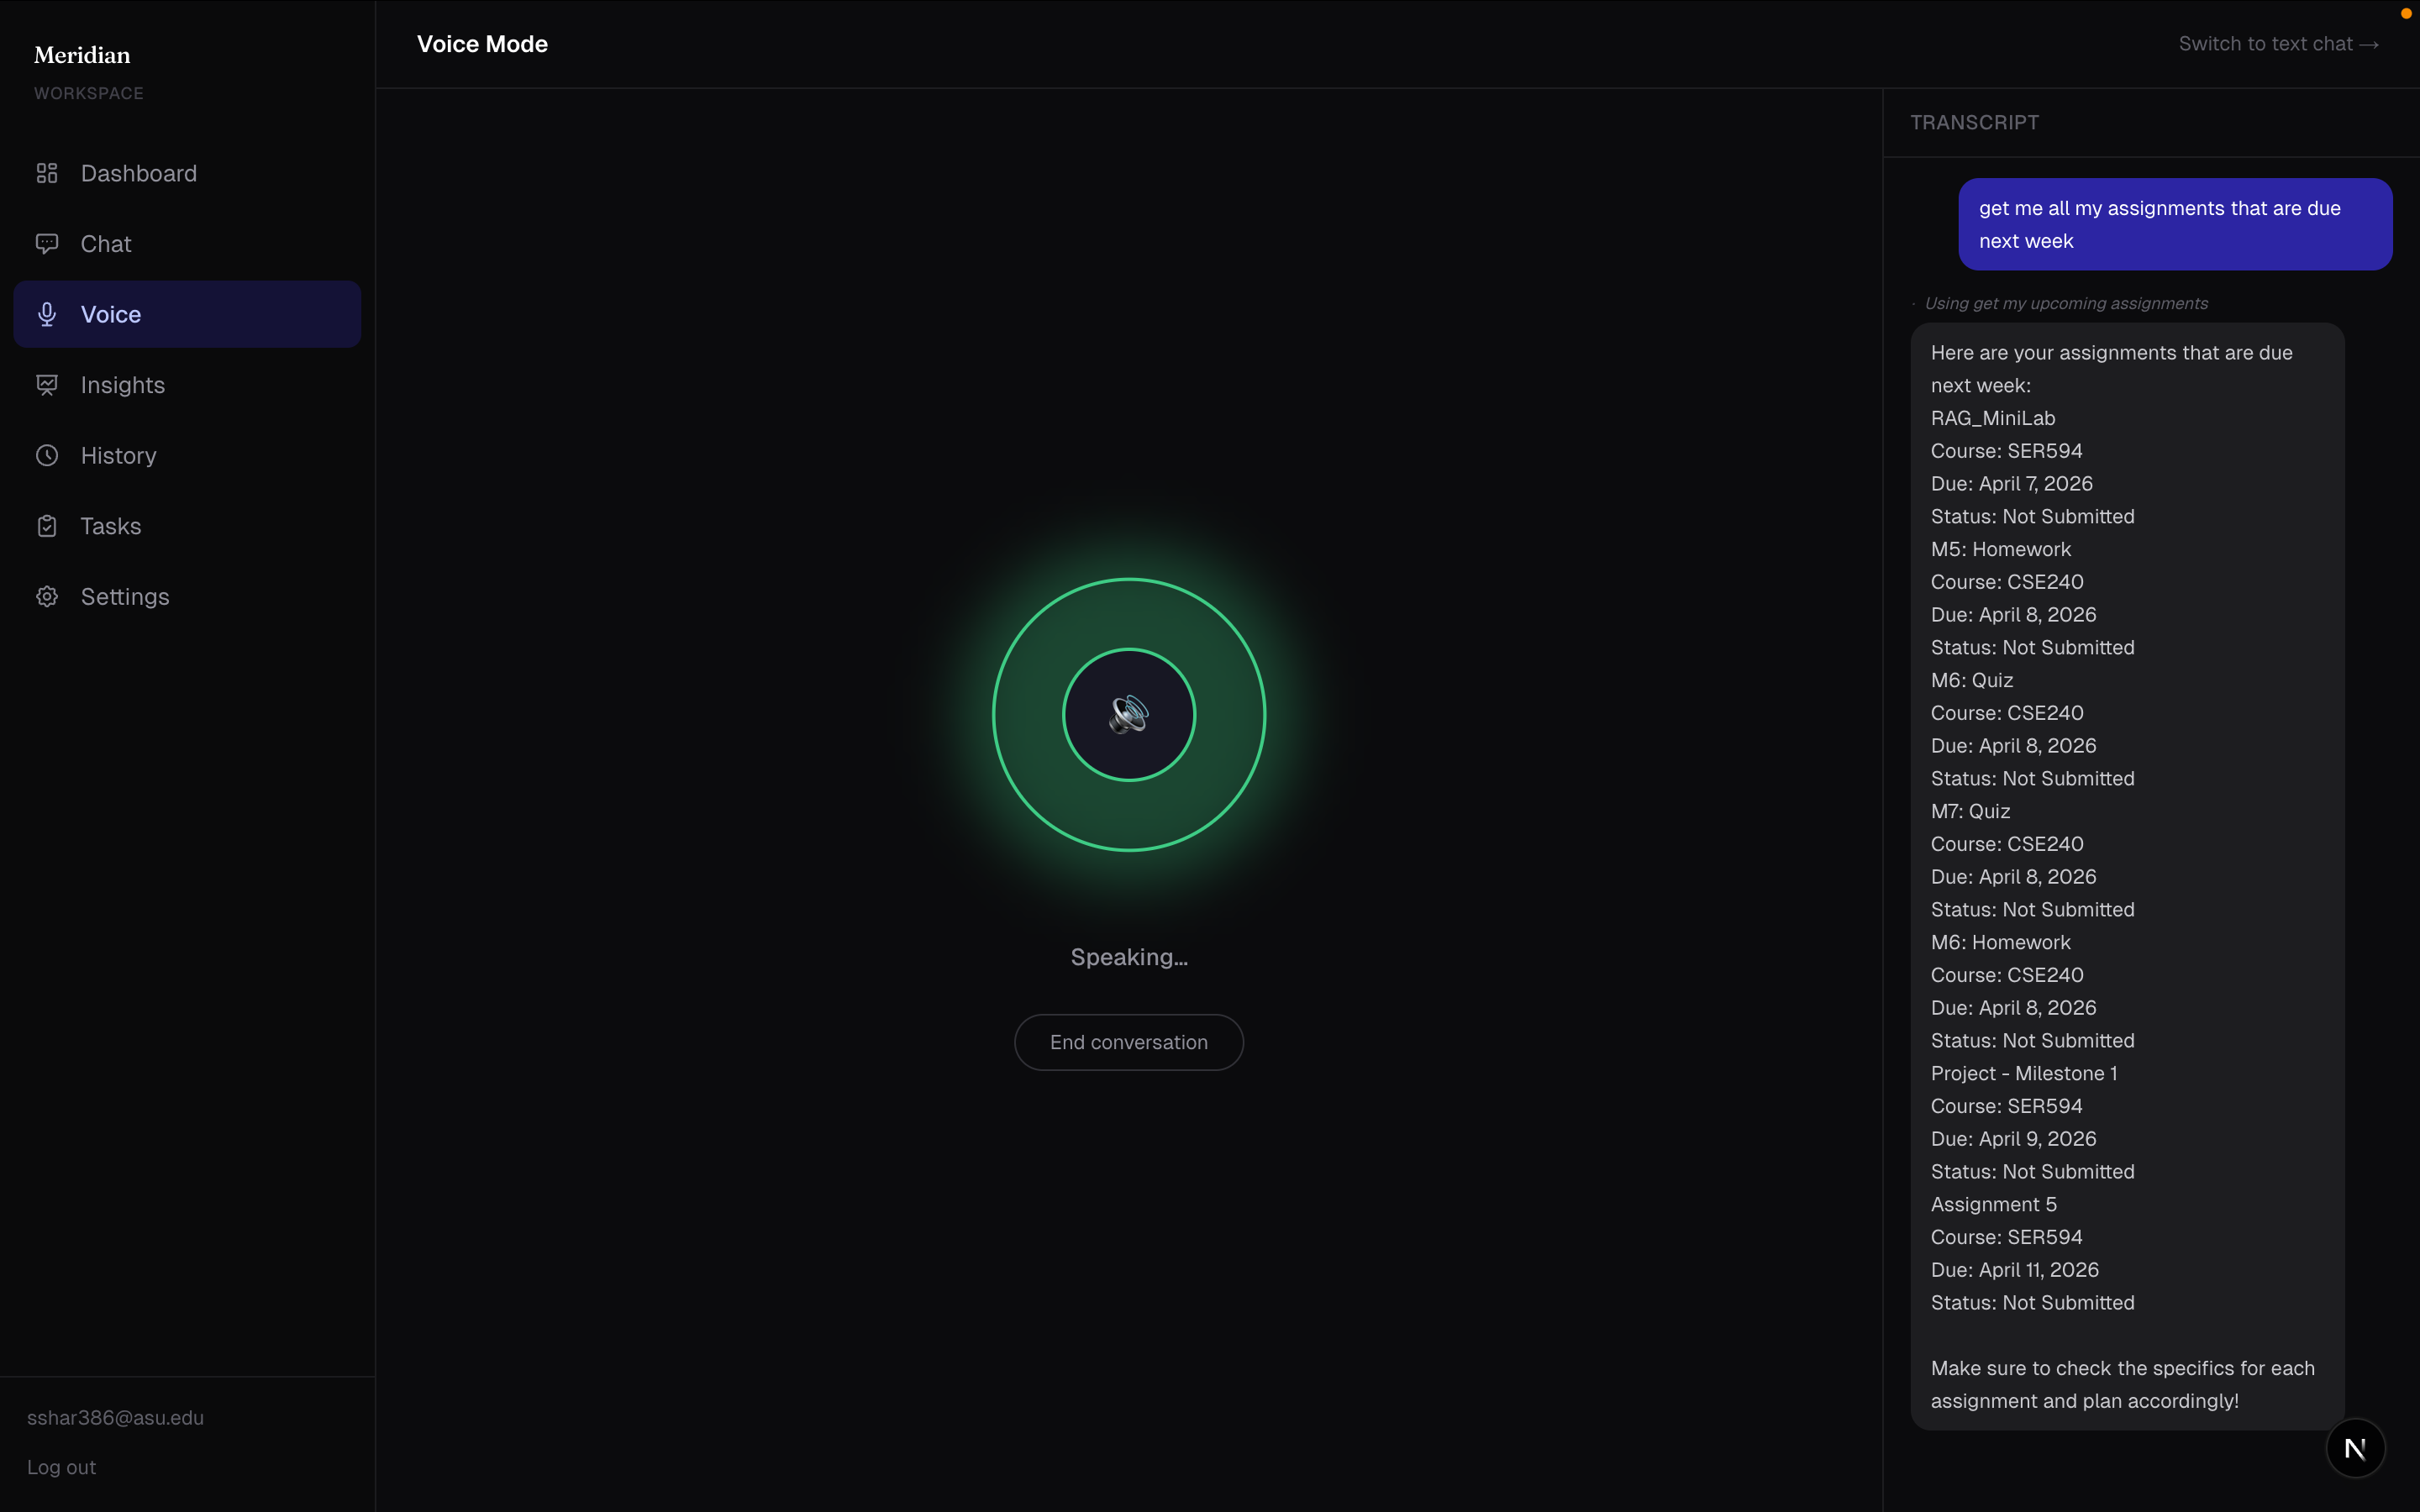Screen dimensions: 2420x1512
Task: Click the Log out link
Action: pyautogui.click(x=61, y=1467)
